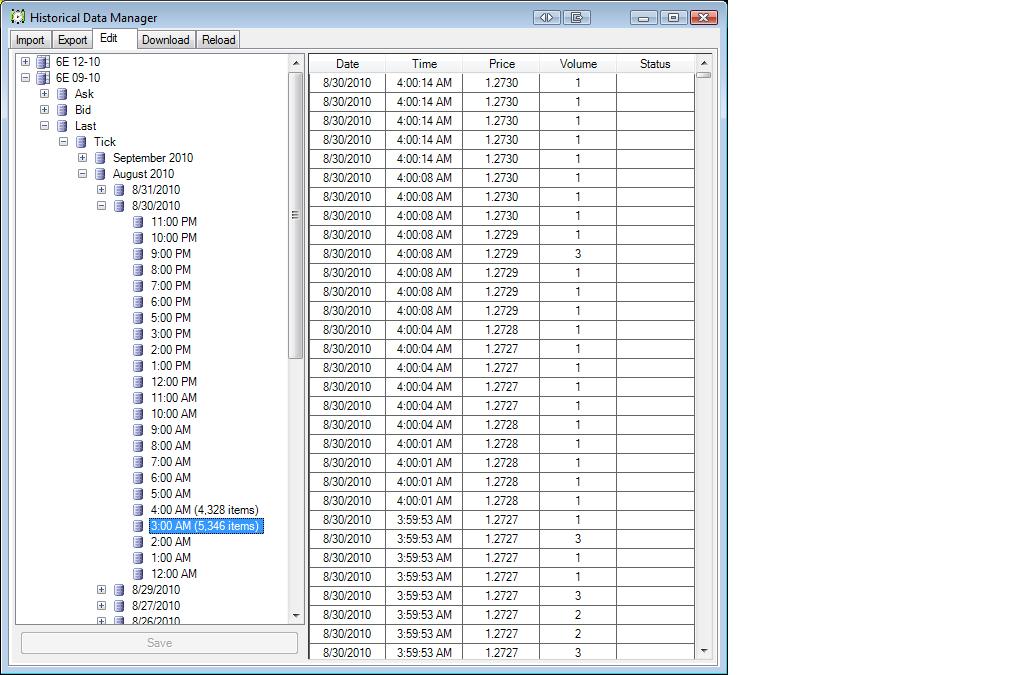Click the tree panel scroll down arrow

[x=296, y=615]
